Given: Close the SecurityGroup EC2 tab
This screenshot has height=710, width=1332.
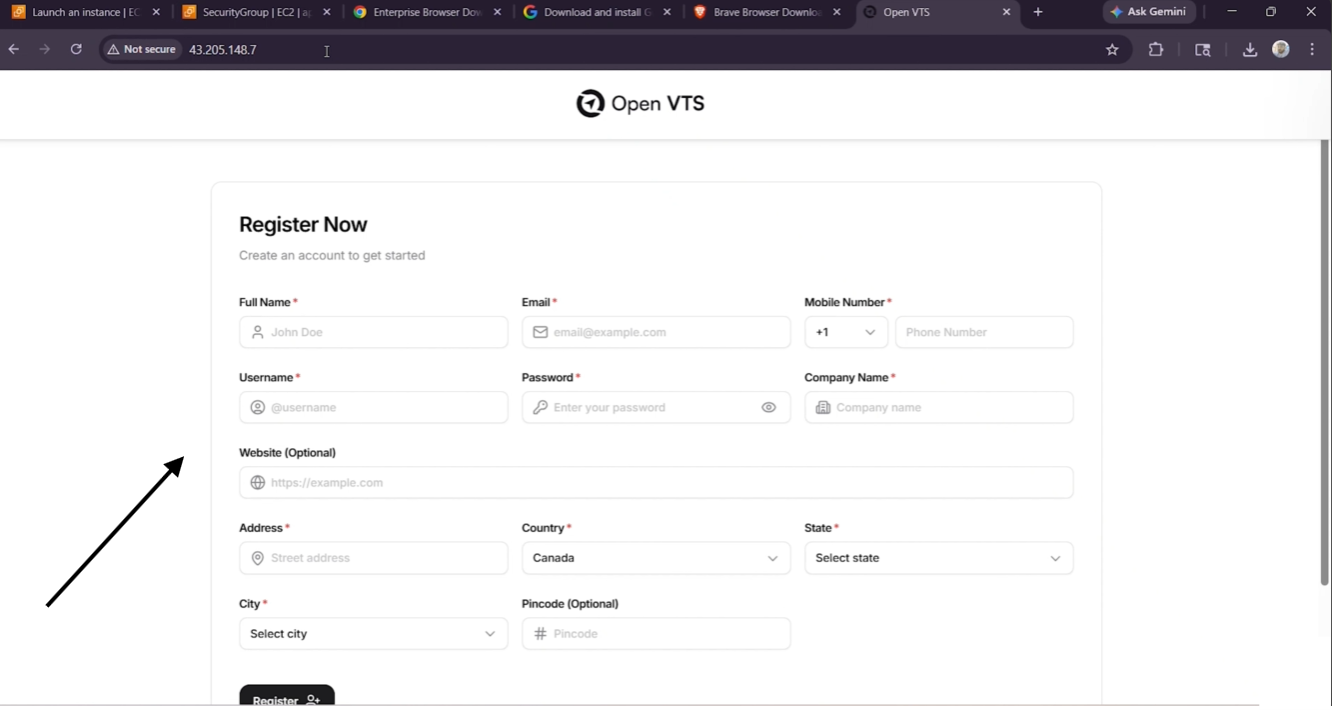Looking at the screenshot, I should pyautogui.click(x=327, y=12).
